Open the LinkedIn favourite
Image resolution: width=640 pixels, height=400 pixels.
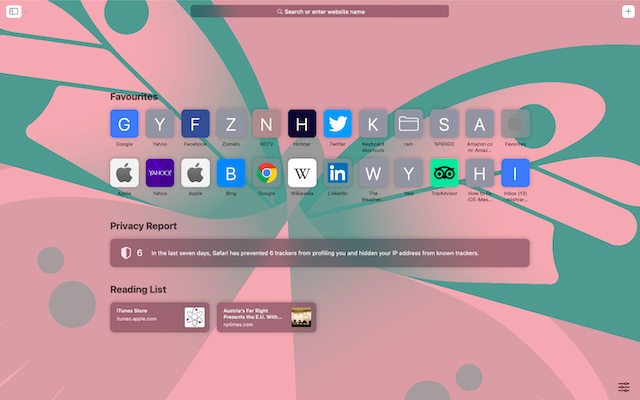[x=338, y=173]
